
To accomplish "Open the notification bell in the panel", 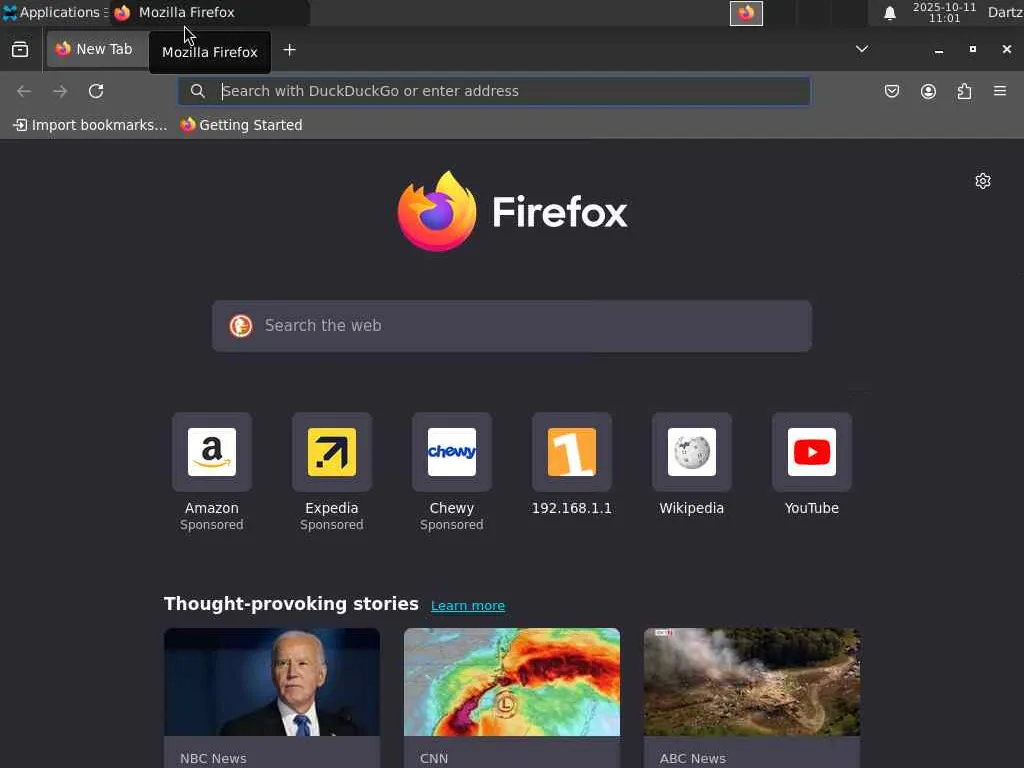I will click(x=889, y=13).
